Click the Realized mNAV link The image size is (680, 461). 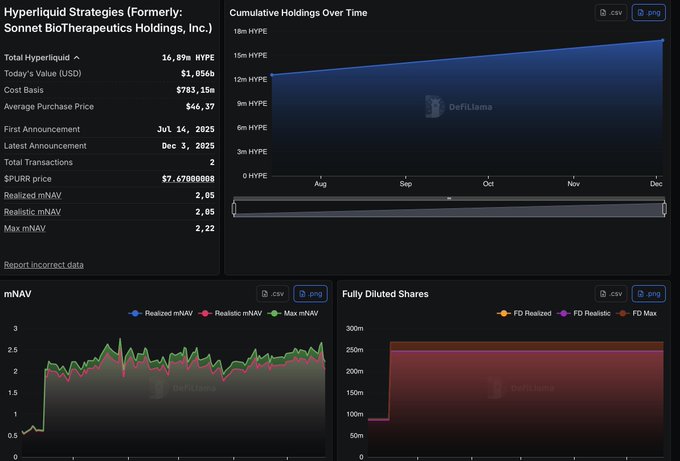coord(33,195)
